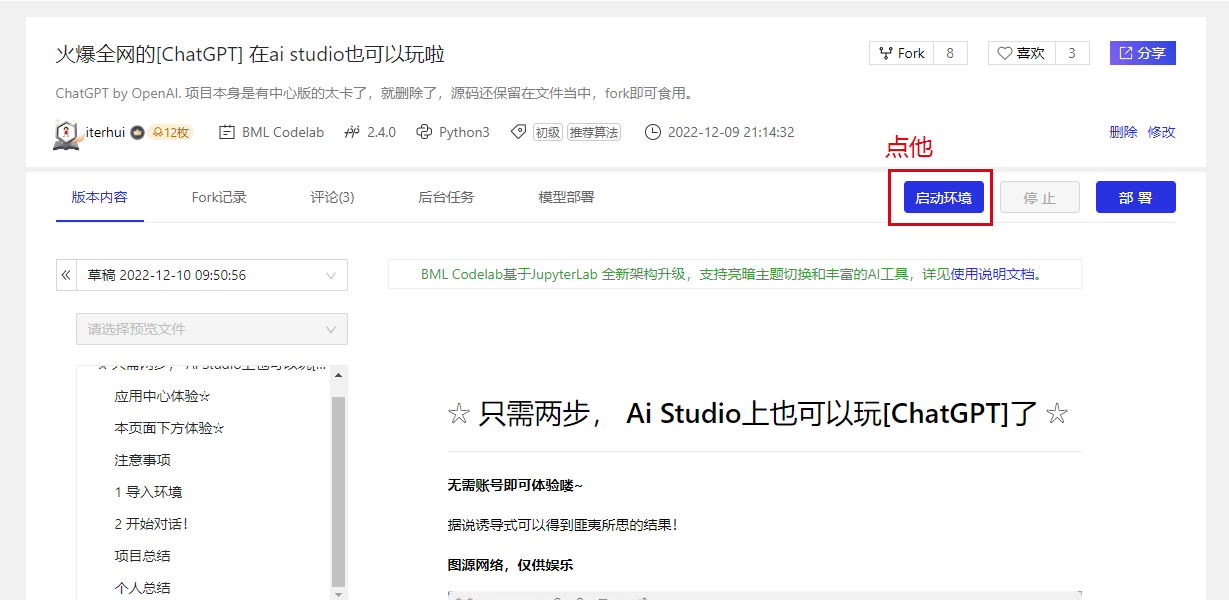Viewport: 1229px width, 600px height.
Task: Click the 修改 edit link
Action: tap(1161, 132)
